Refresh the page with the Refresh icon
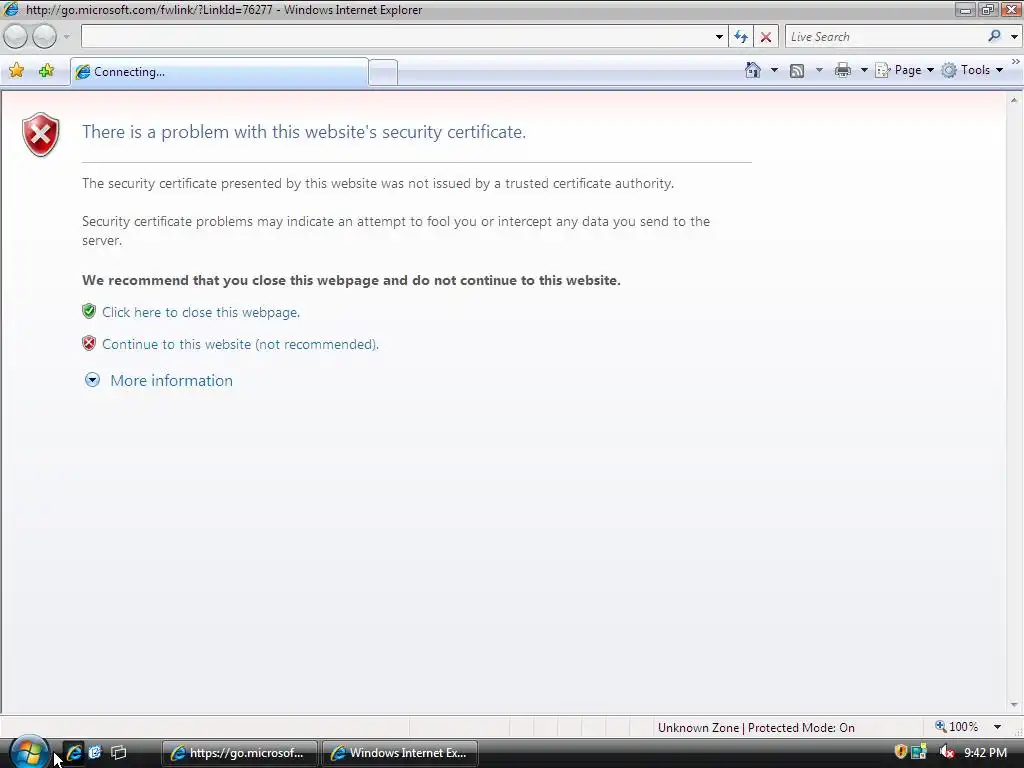Viewport: 1024px width, 768px height. click(x=741, y=37)
